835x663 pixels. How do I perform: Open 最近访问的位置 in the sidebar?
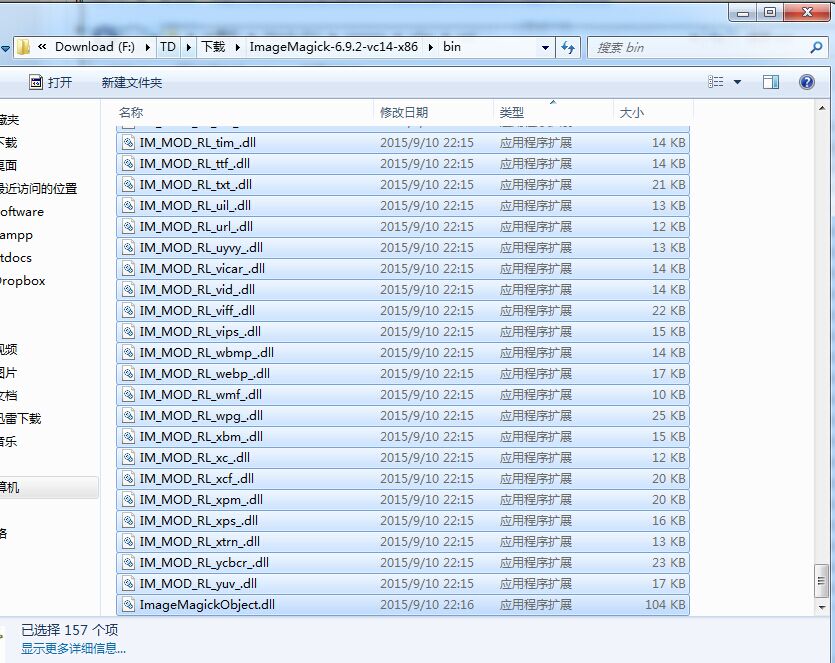[38, 189]
